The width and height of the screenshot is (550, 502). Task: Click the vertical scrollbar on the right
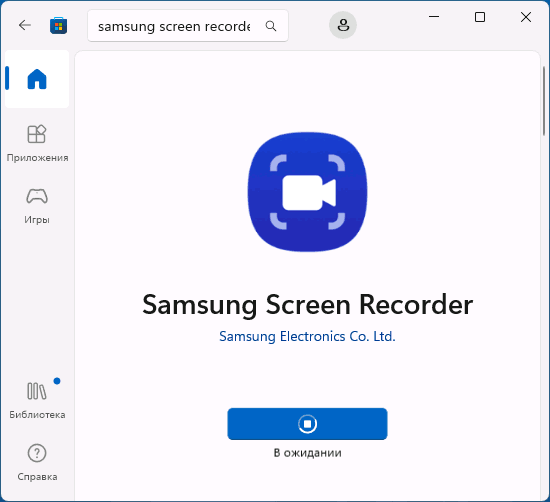coord(544,101)
